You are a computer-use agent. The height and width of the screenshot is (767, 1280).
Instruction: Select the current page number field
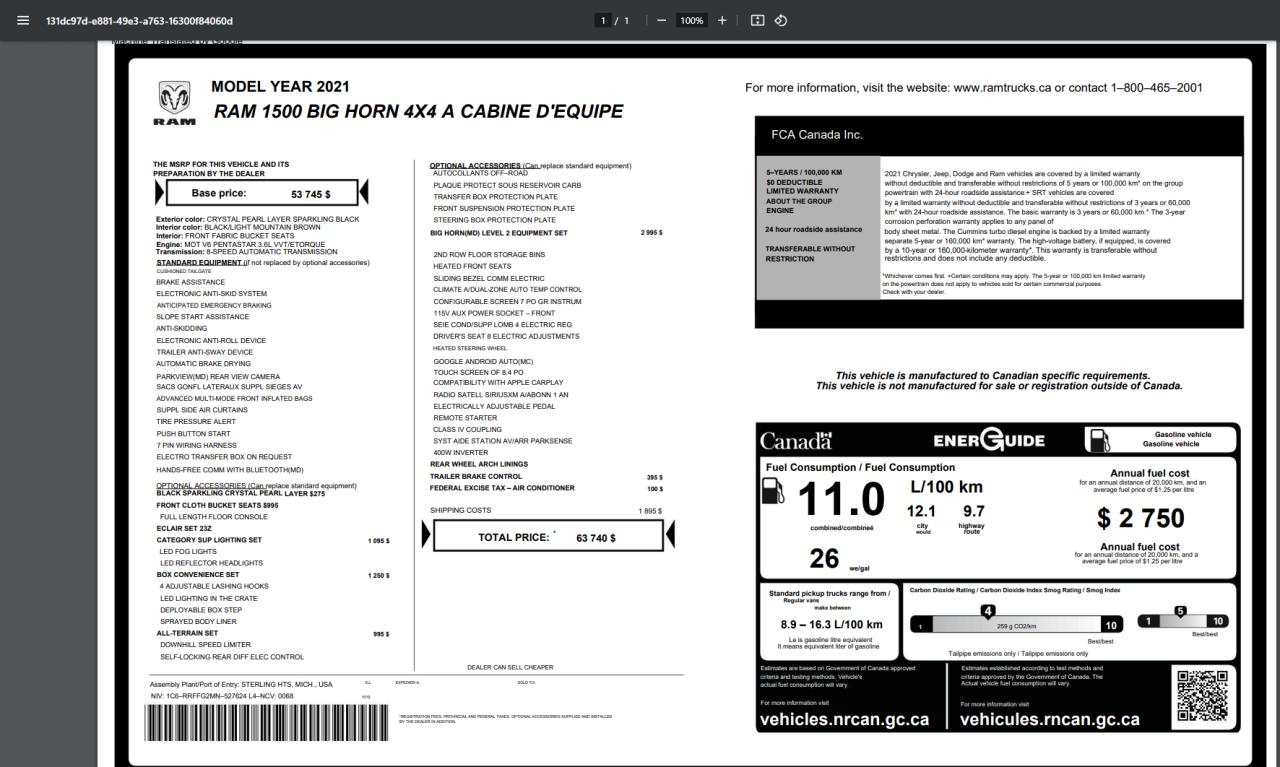coord(602,21)
